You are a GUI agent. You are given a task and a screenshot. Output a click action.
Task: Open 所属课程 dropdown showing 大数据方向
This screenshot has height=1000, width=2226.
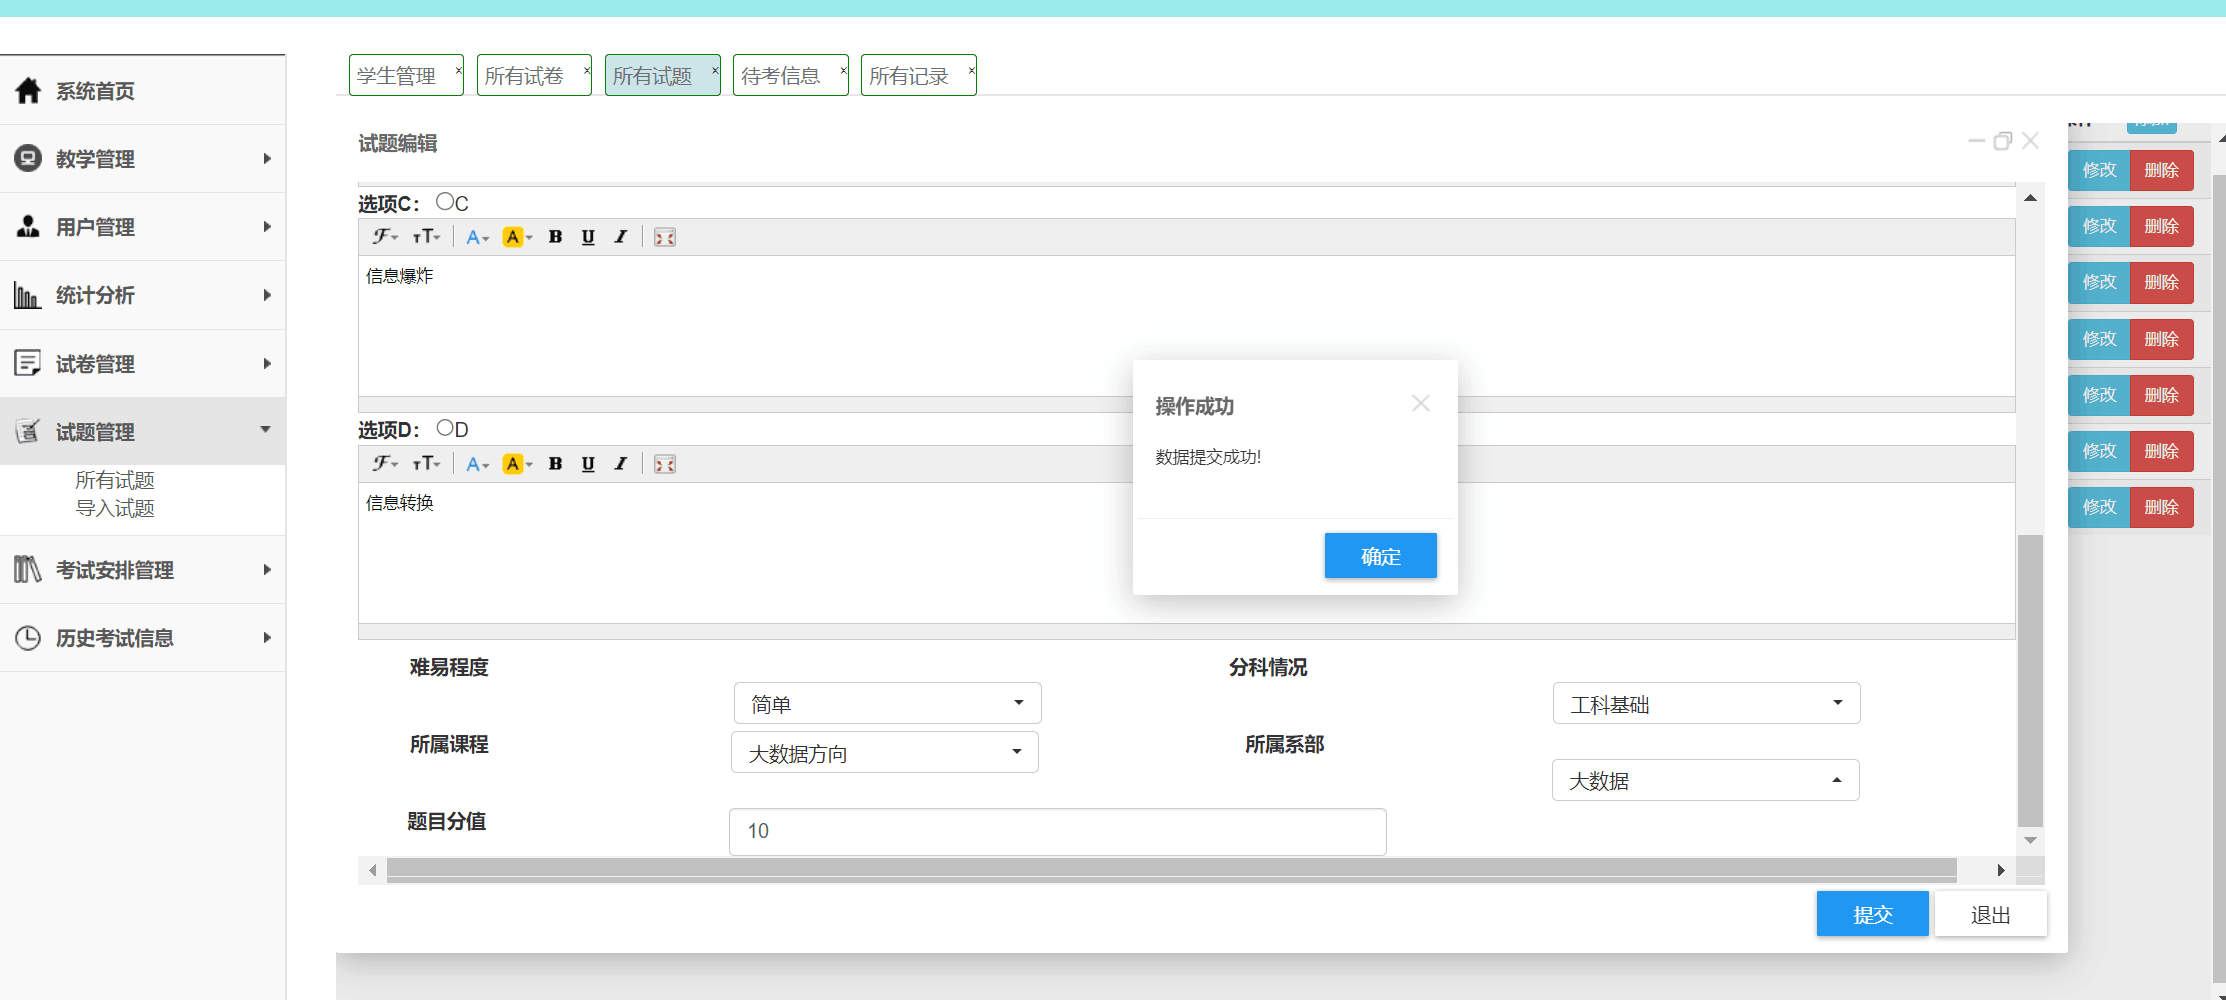tap(885, 752)
